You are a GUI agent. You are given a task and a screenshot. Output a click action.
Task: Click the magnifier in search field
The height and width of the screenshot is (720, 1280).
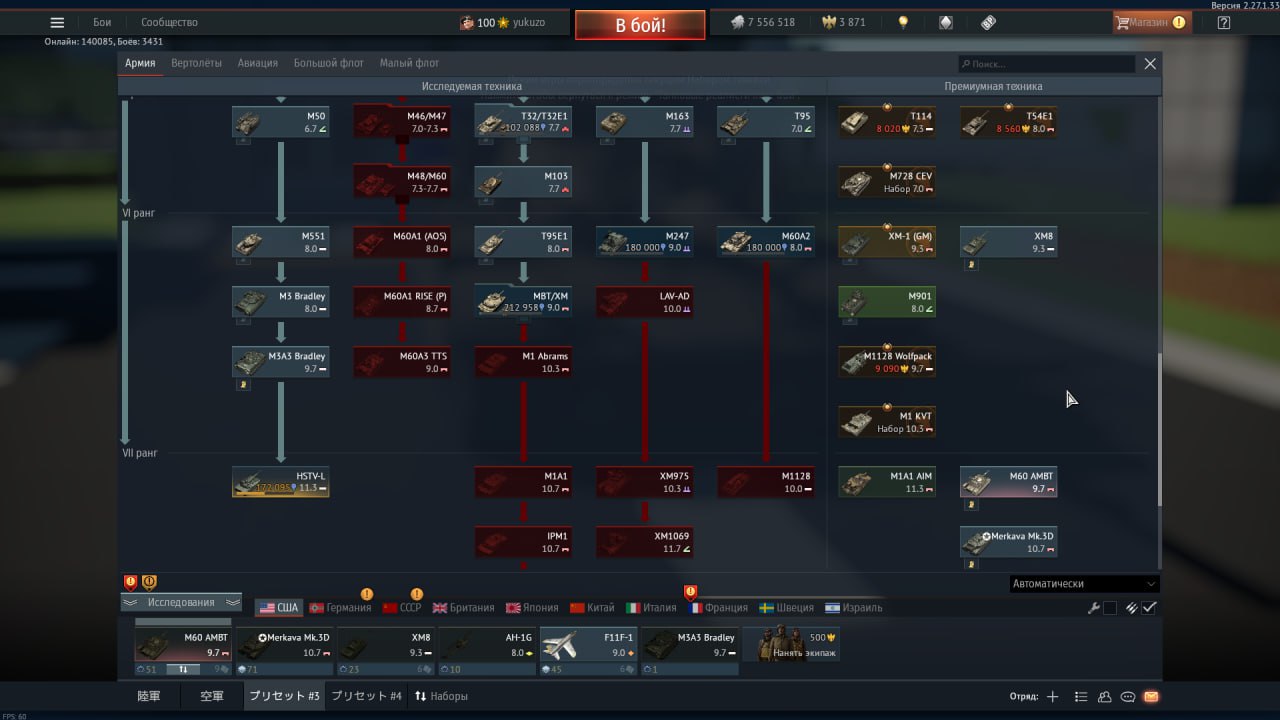coord(965,64)
